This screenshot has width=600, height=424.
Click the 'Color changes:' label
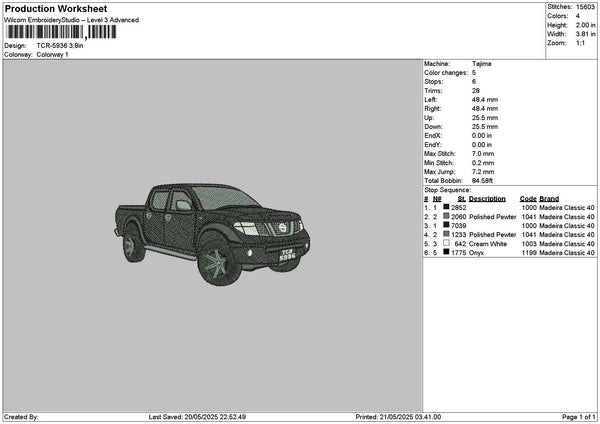point(446,73)
